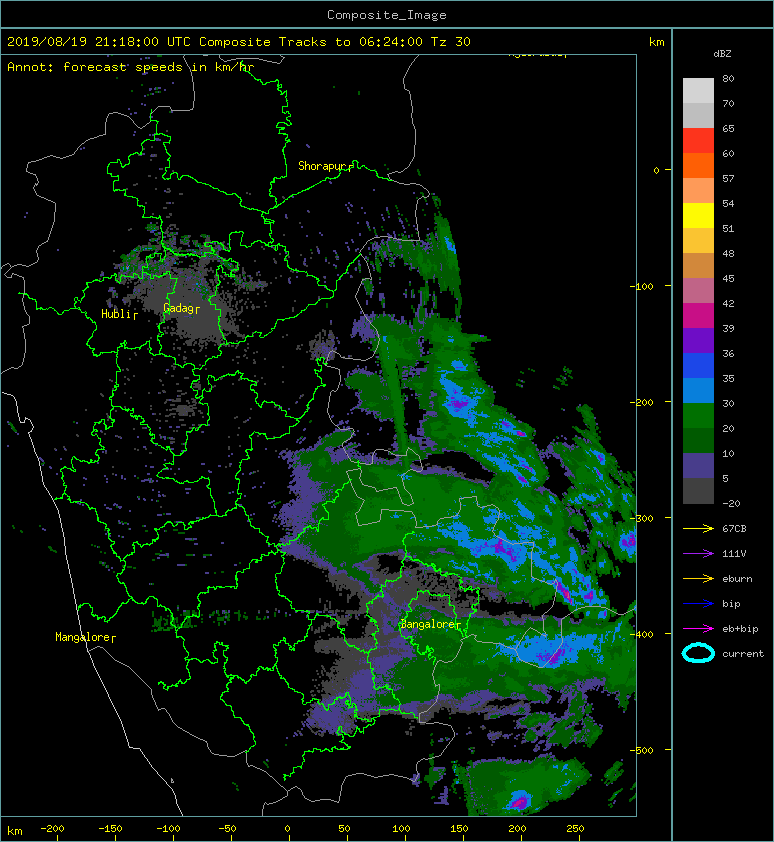Pick the bright green swatch in dBZ scale

tap(698, 415)
